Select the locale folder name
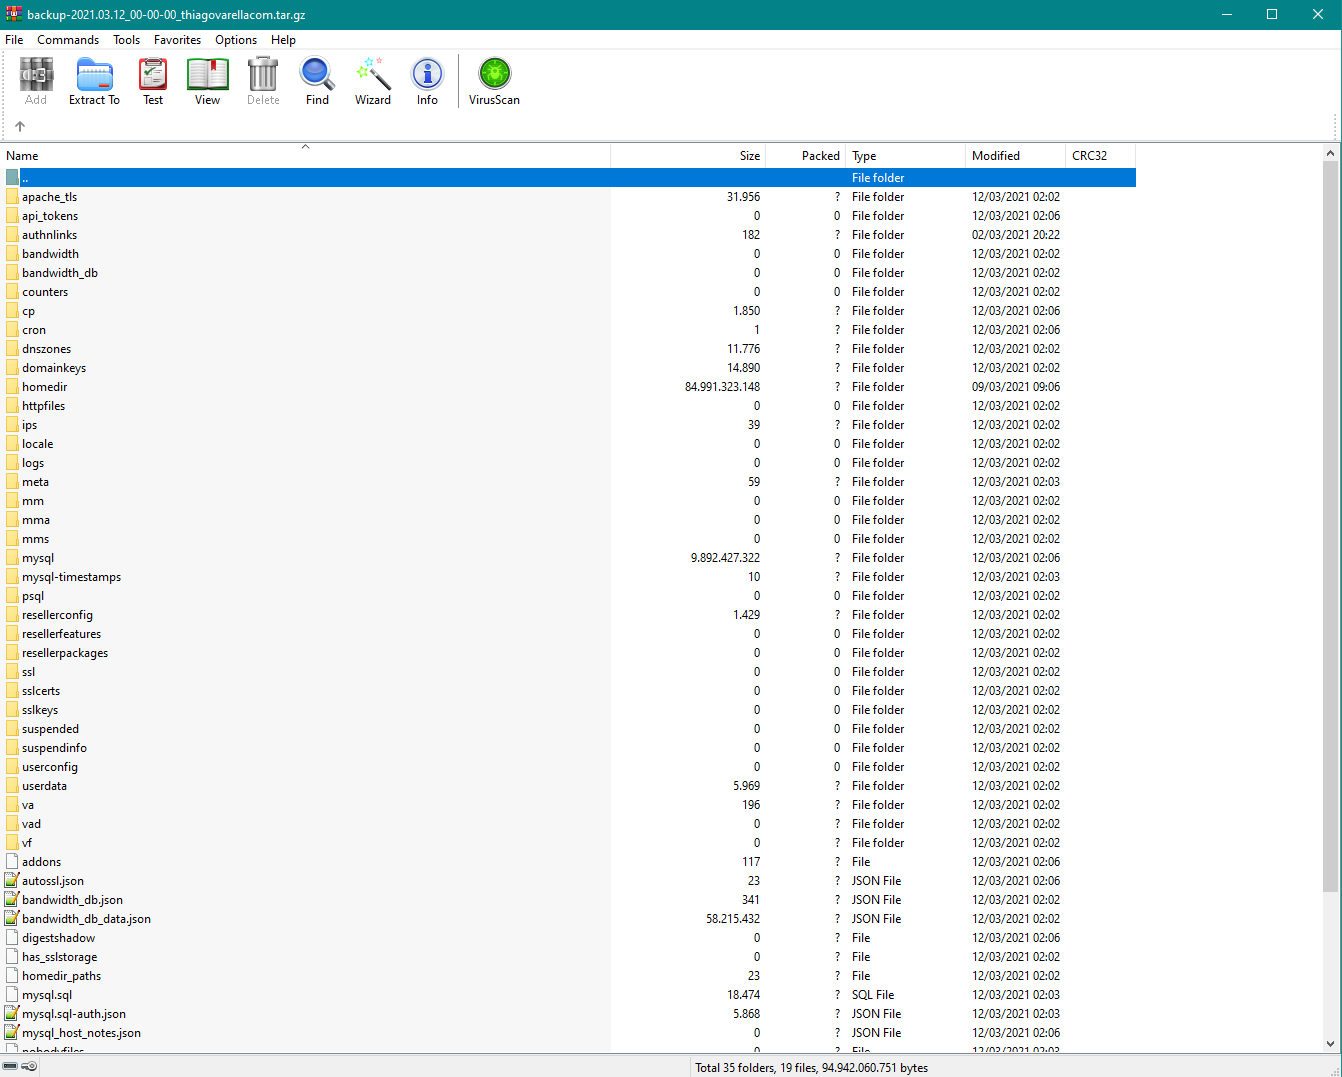The image size is (1342, 1077). click(38, 444)
